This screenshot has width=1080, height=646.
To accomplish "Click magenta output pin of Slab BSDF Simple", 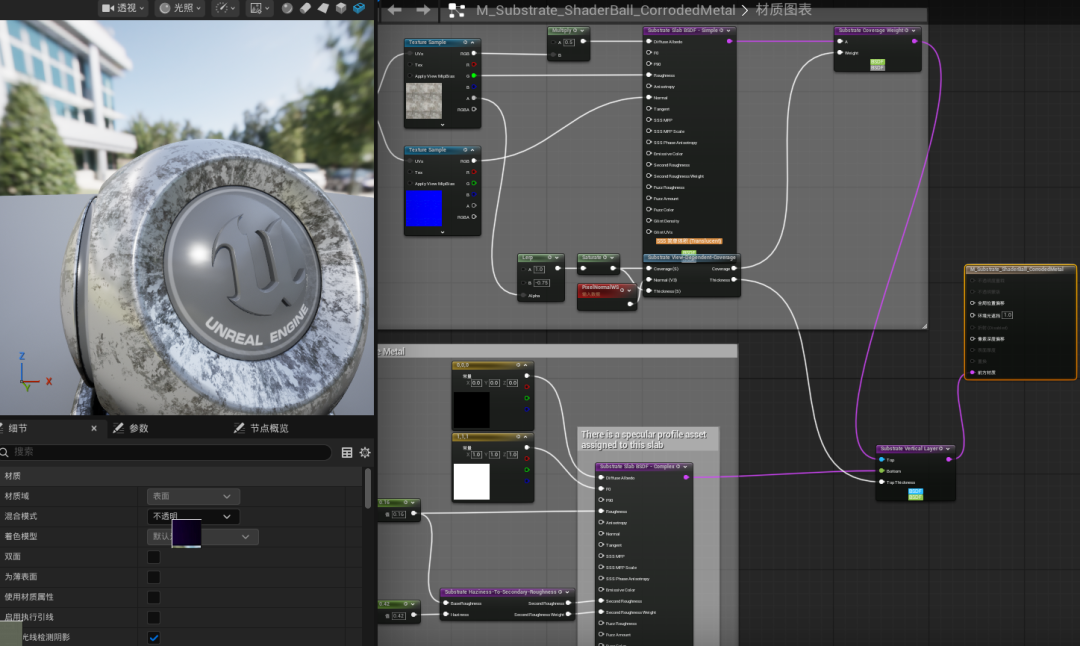I will click(x=729, y=41).
